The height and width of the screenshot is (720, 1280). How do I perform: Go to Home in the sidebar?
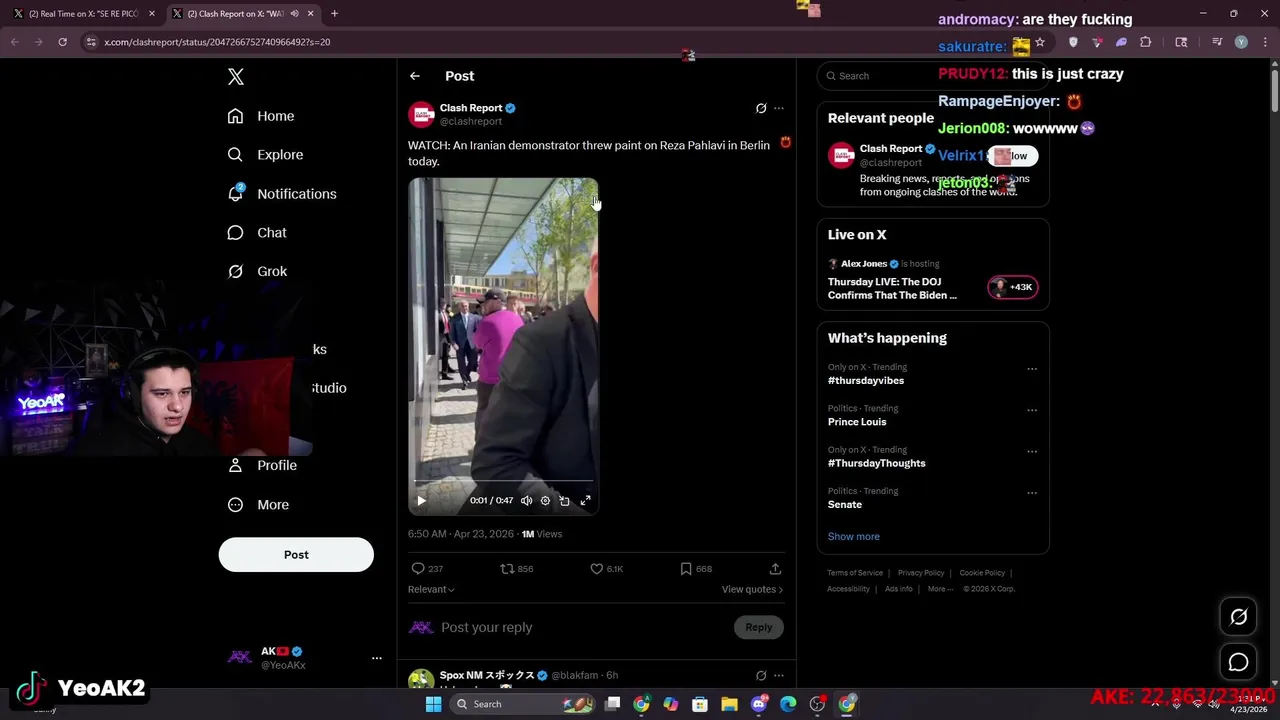coord(261,116)
